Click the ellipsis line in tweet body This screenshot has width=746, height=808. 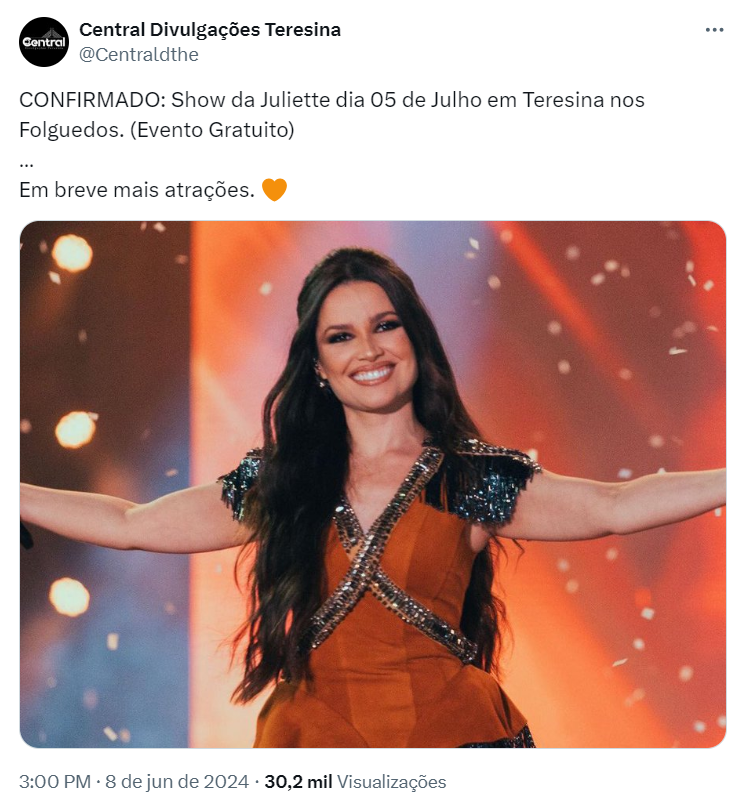(26, 165)
